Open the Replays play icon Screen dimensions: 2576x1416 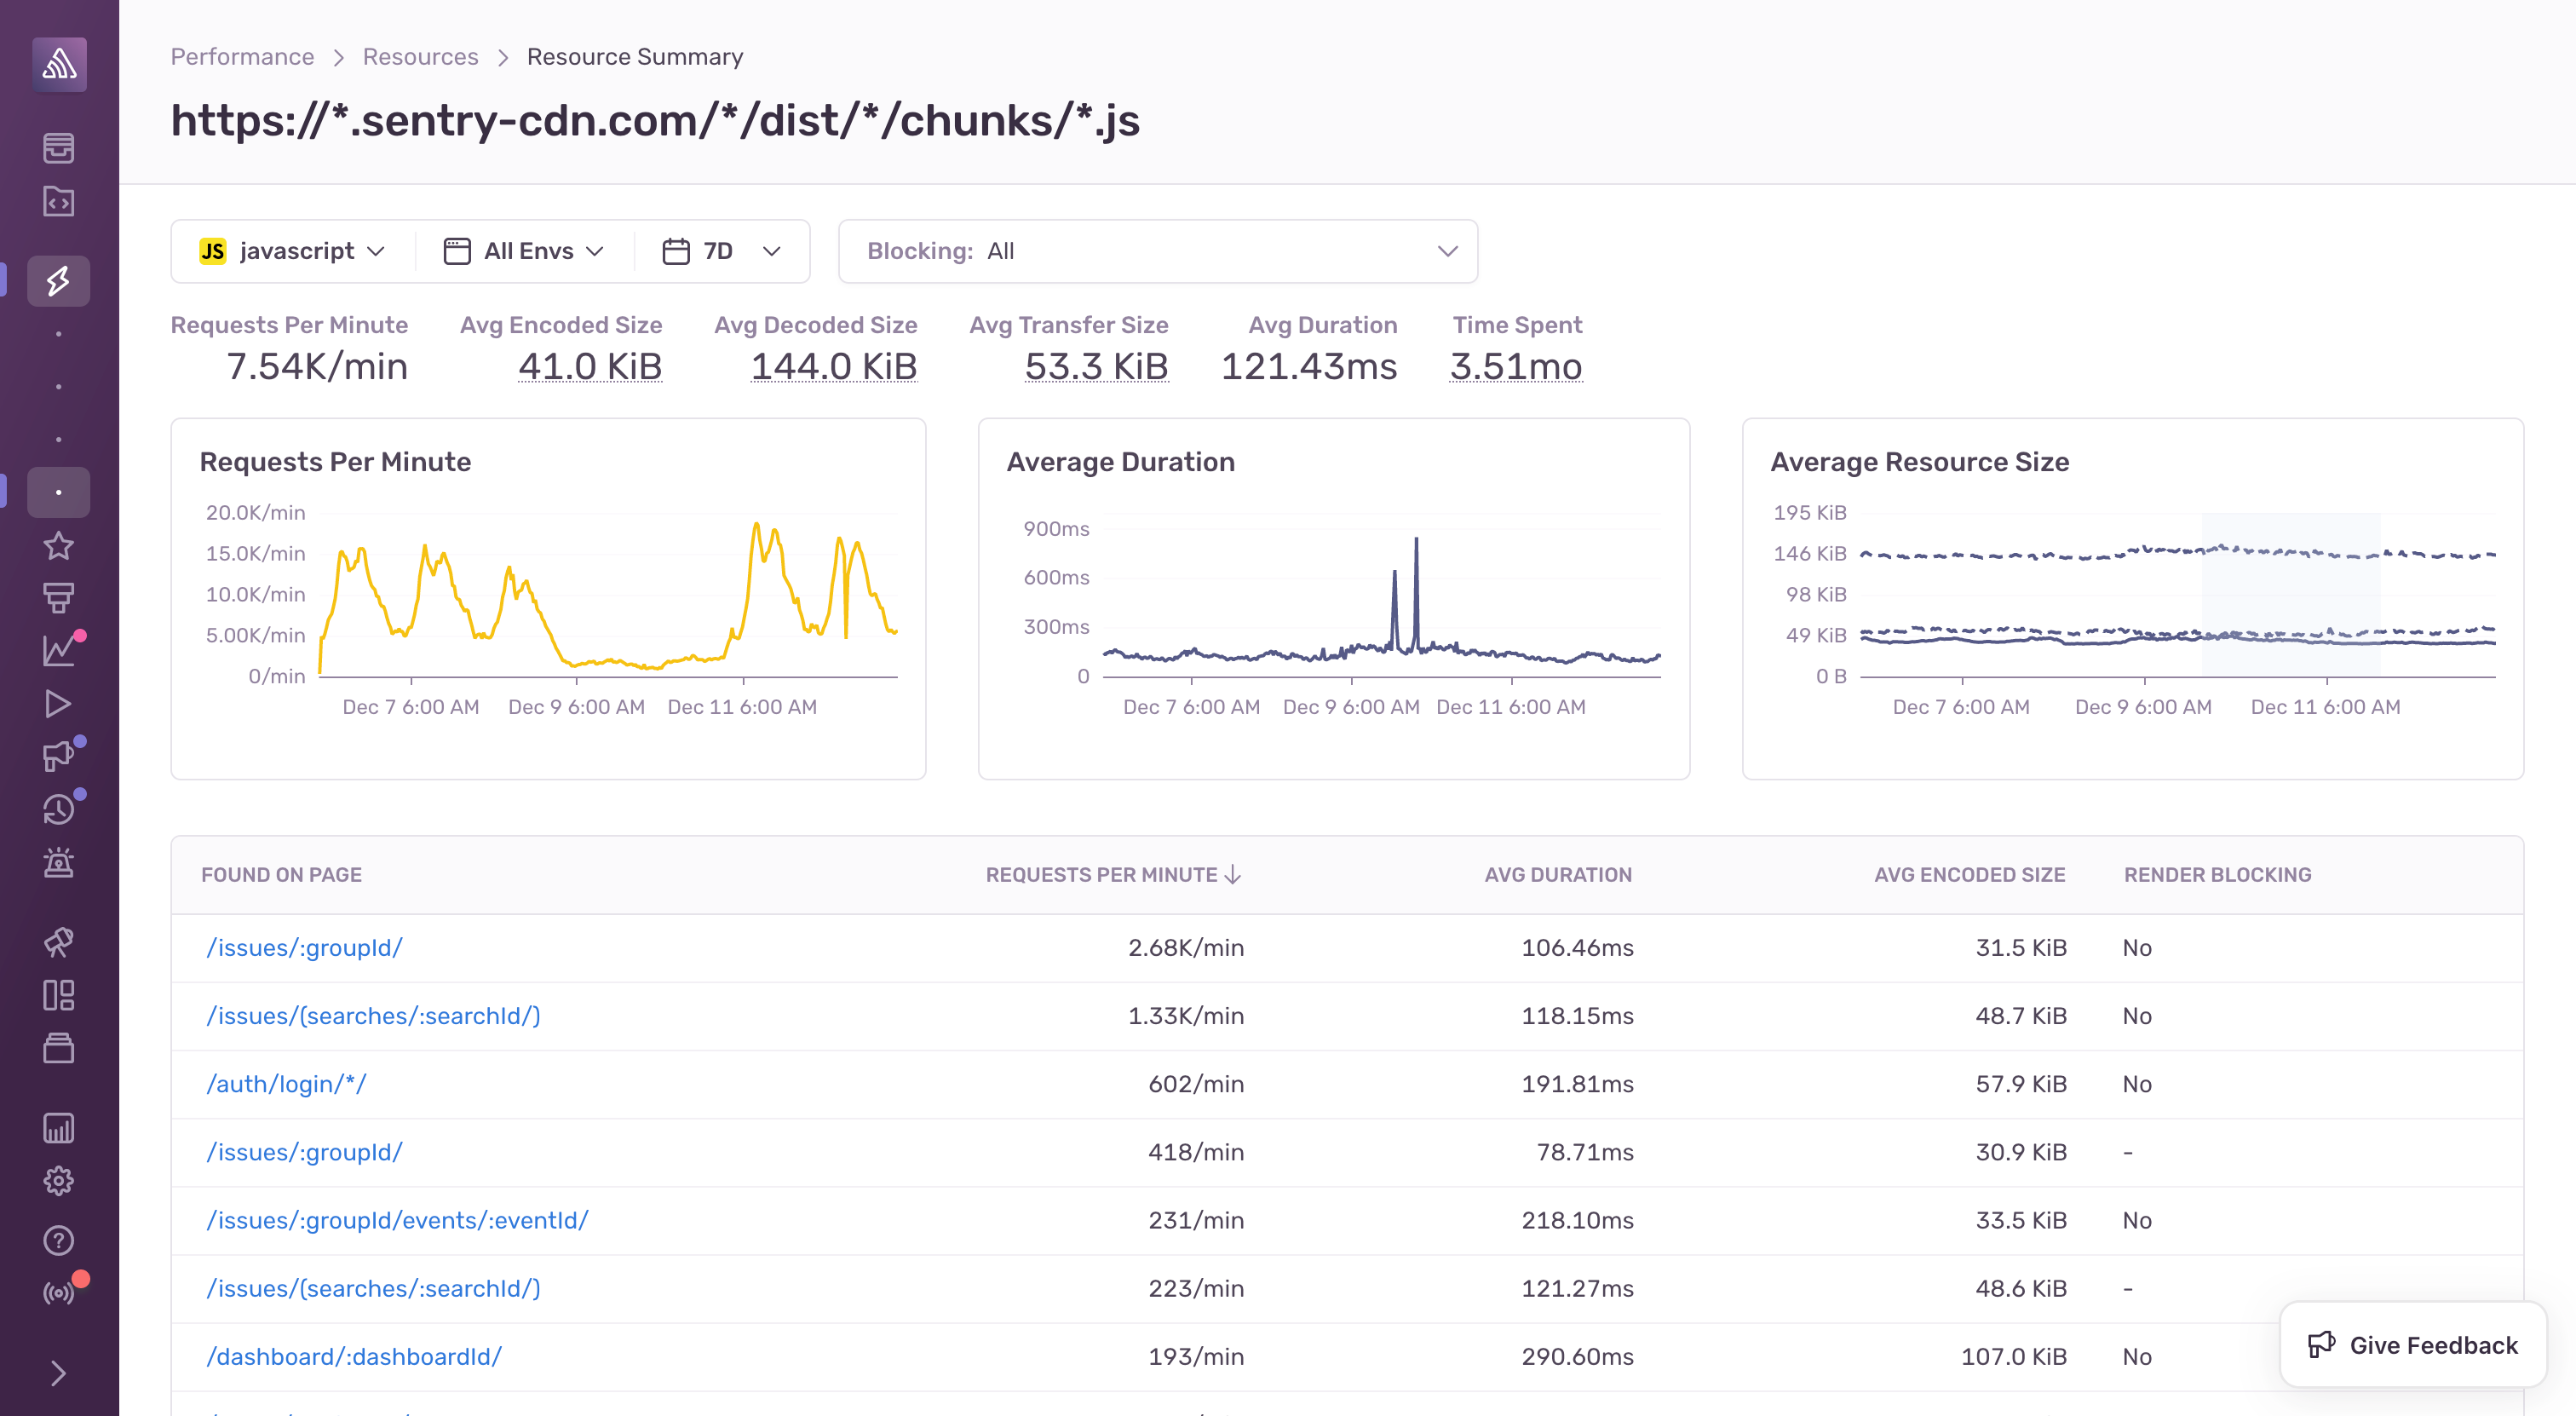pos(59,704)
